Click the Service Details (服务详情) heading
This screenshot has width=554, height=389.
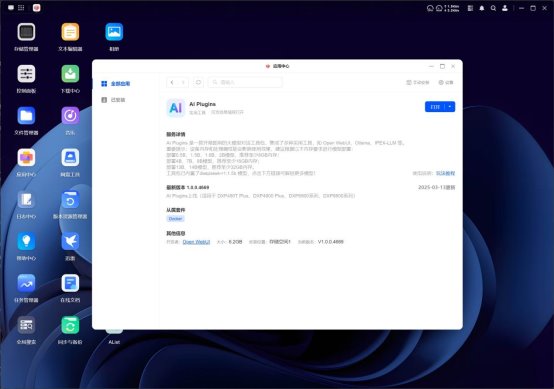(x=176, y=134)
